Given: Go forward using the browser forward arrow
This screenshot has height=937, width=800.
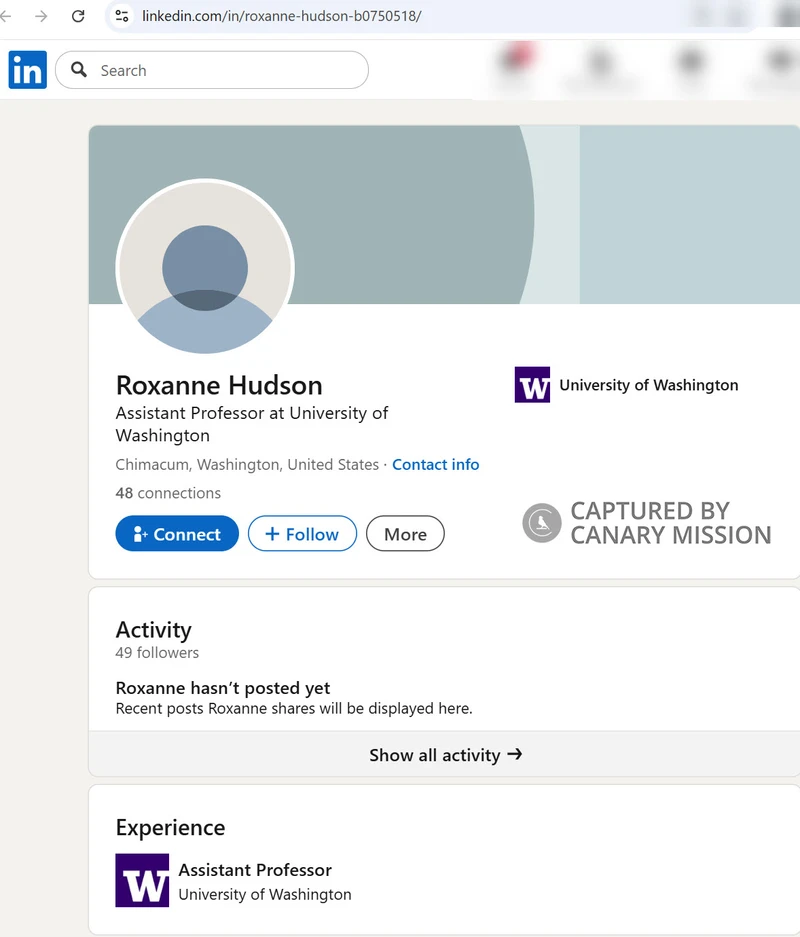Looking at the screenshot, I should click(x=41, y=16).
